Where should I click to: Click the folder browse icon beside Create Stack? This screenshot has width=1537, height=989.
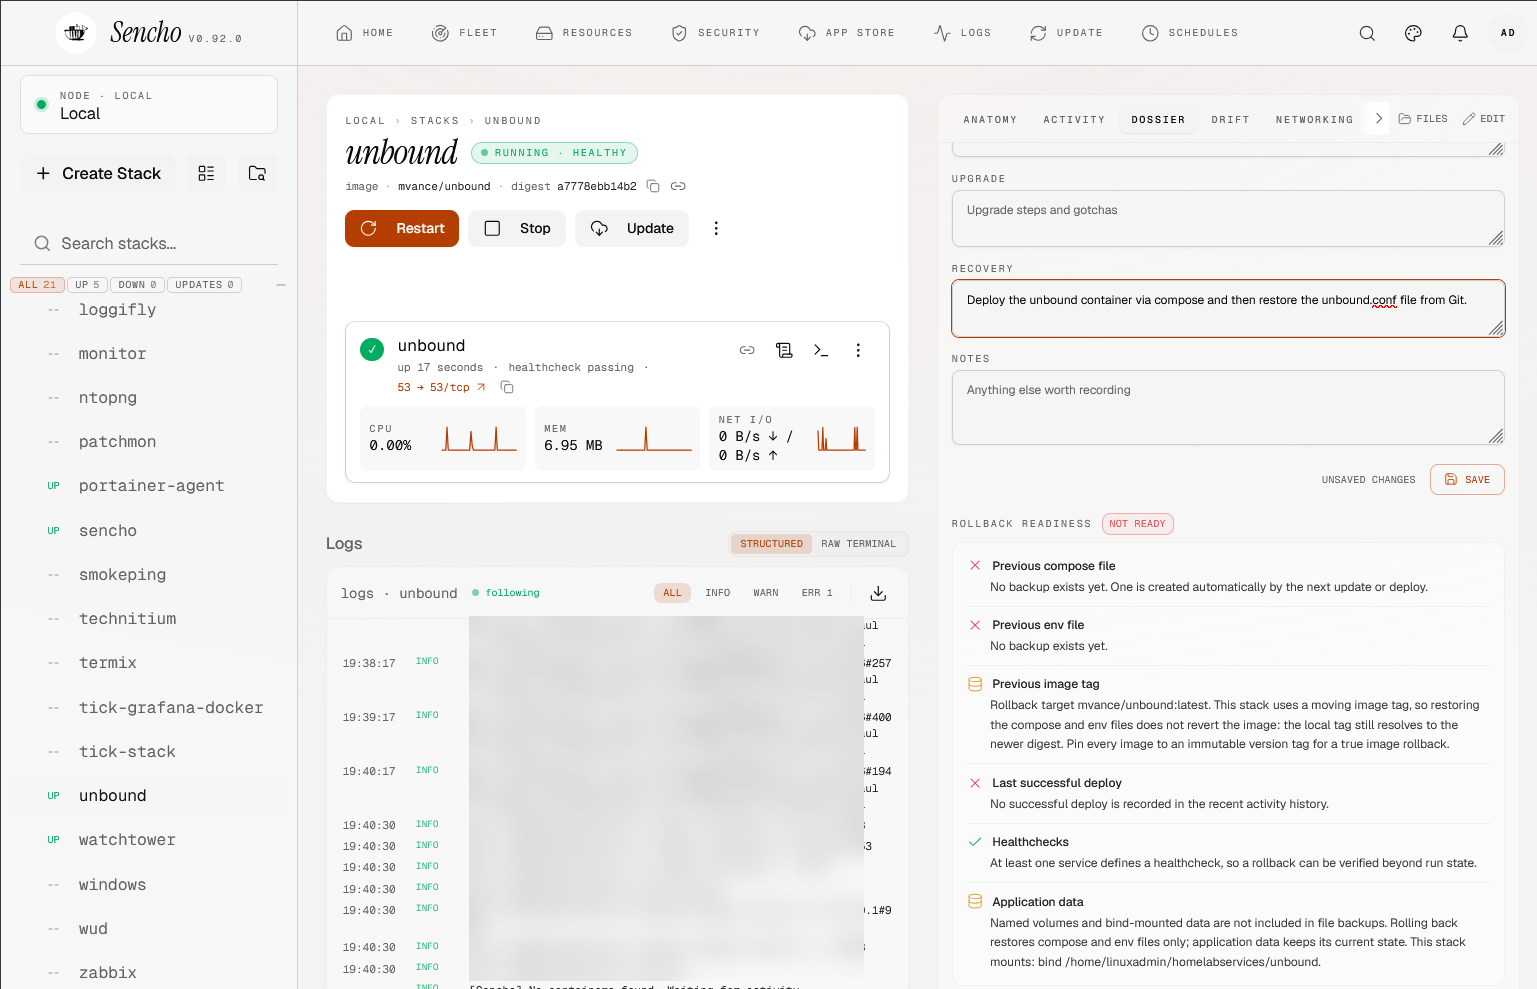click(257, 173)
